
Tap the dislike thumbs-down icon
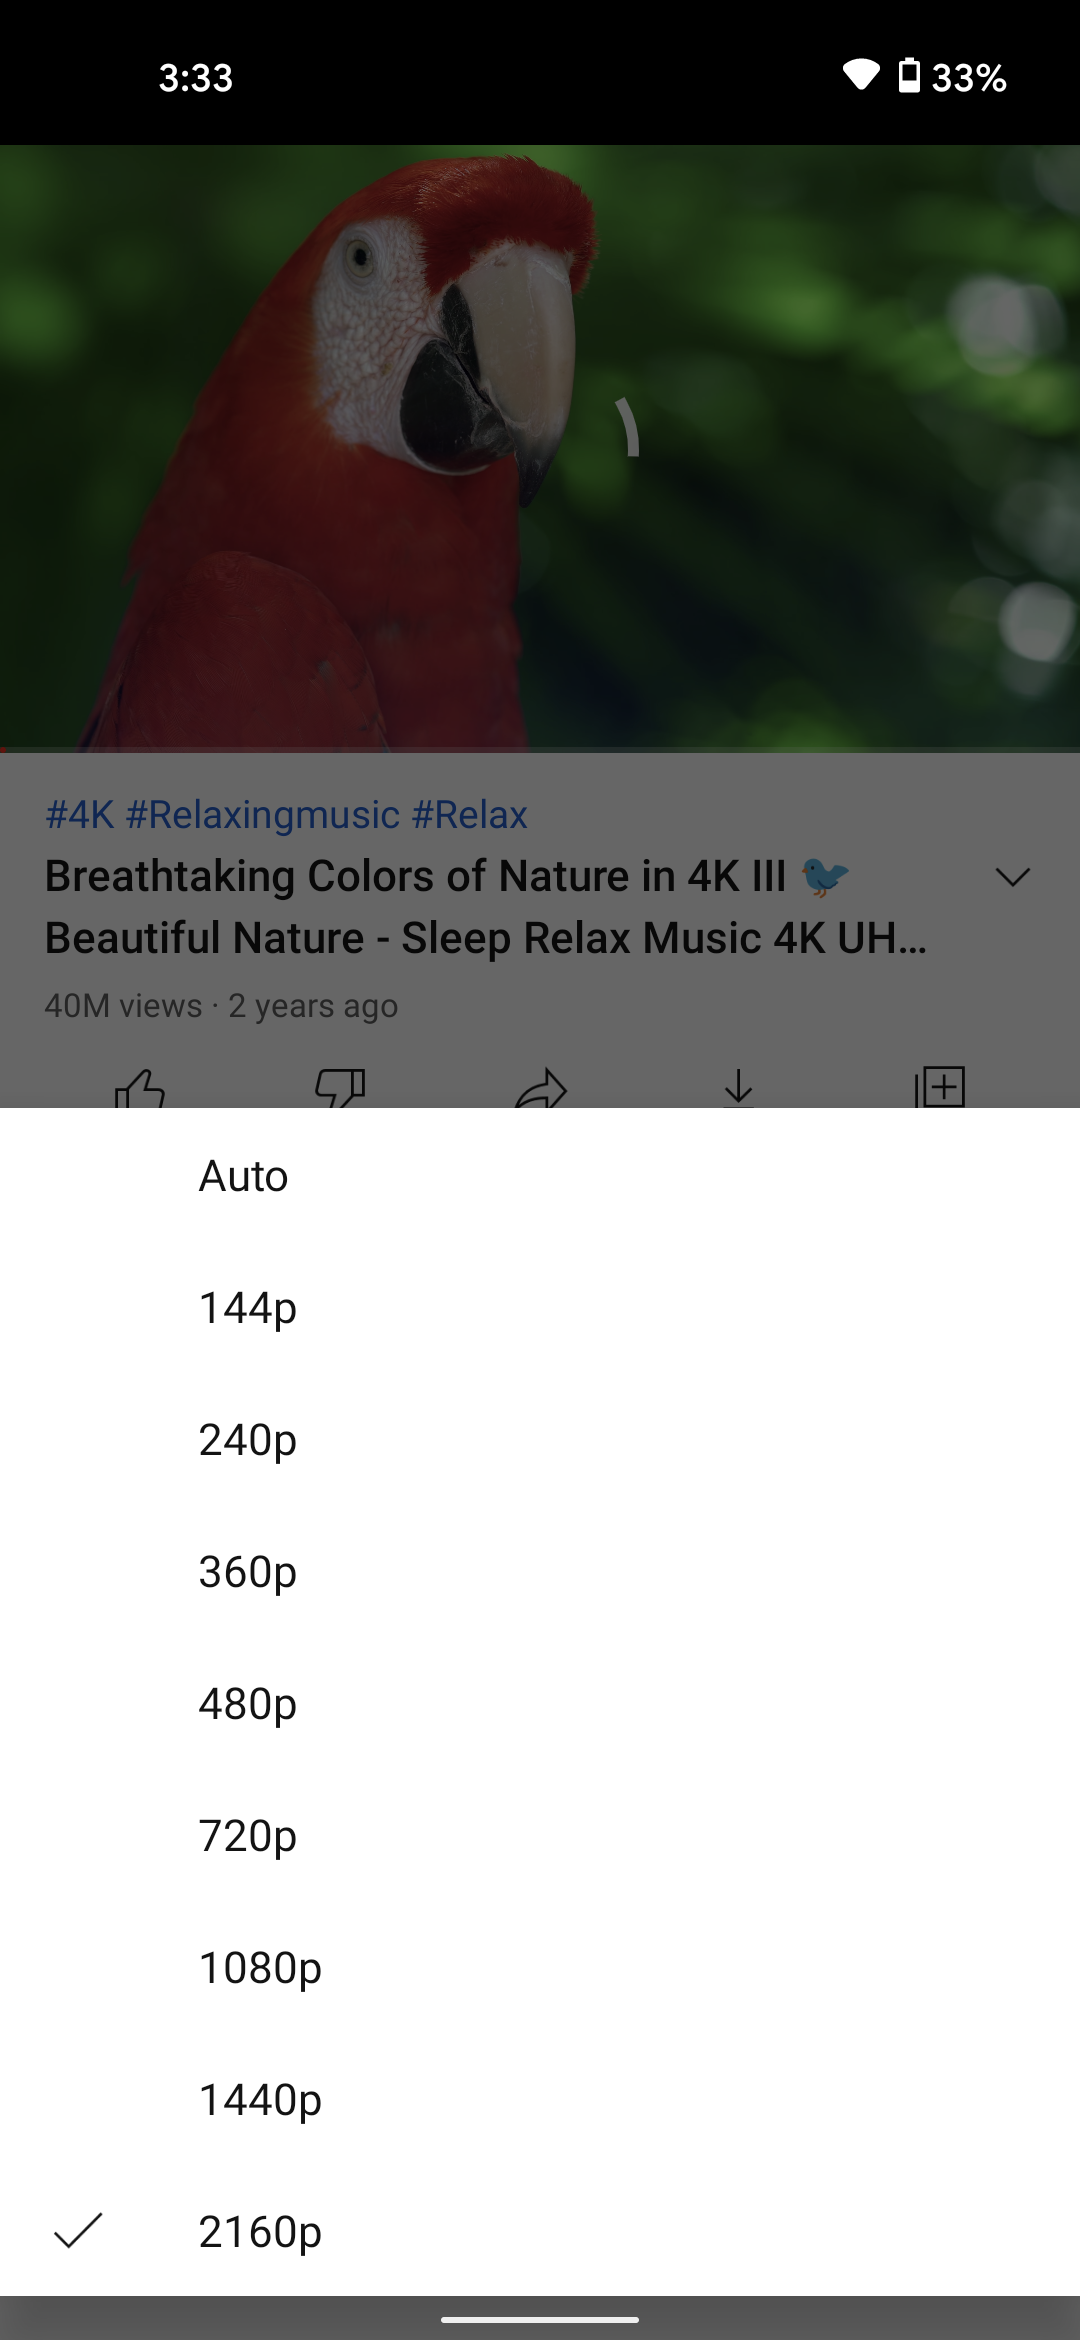(340, 1088)
